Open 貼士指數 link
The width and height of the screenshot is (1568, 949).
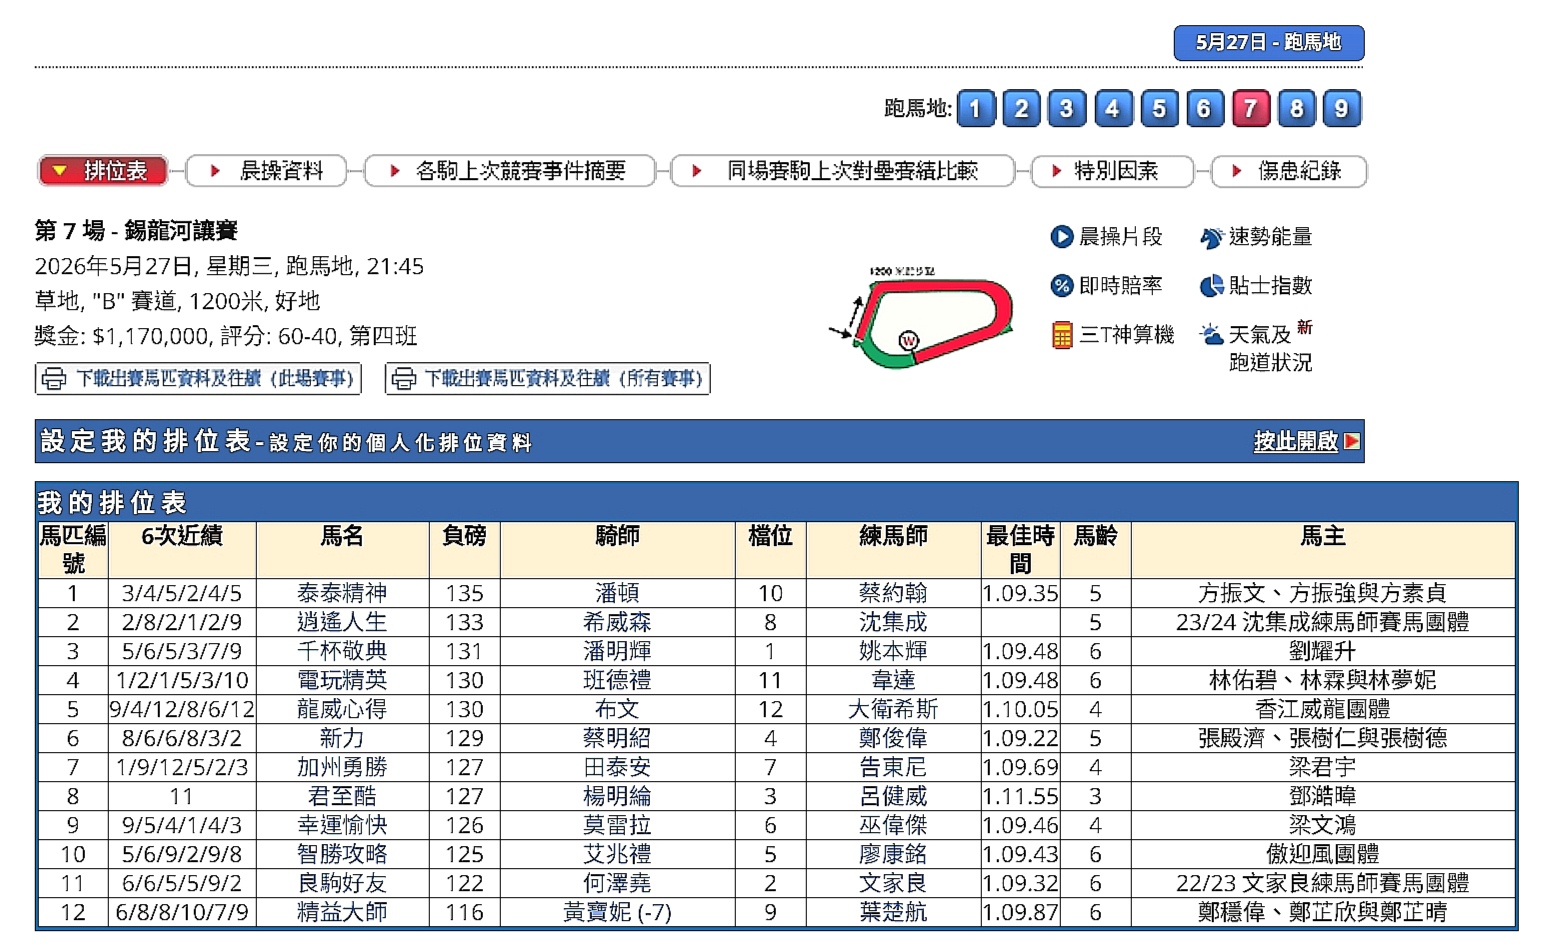[1270, 286]
